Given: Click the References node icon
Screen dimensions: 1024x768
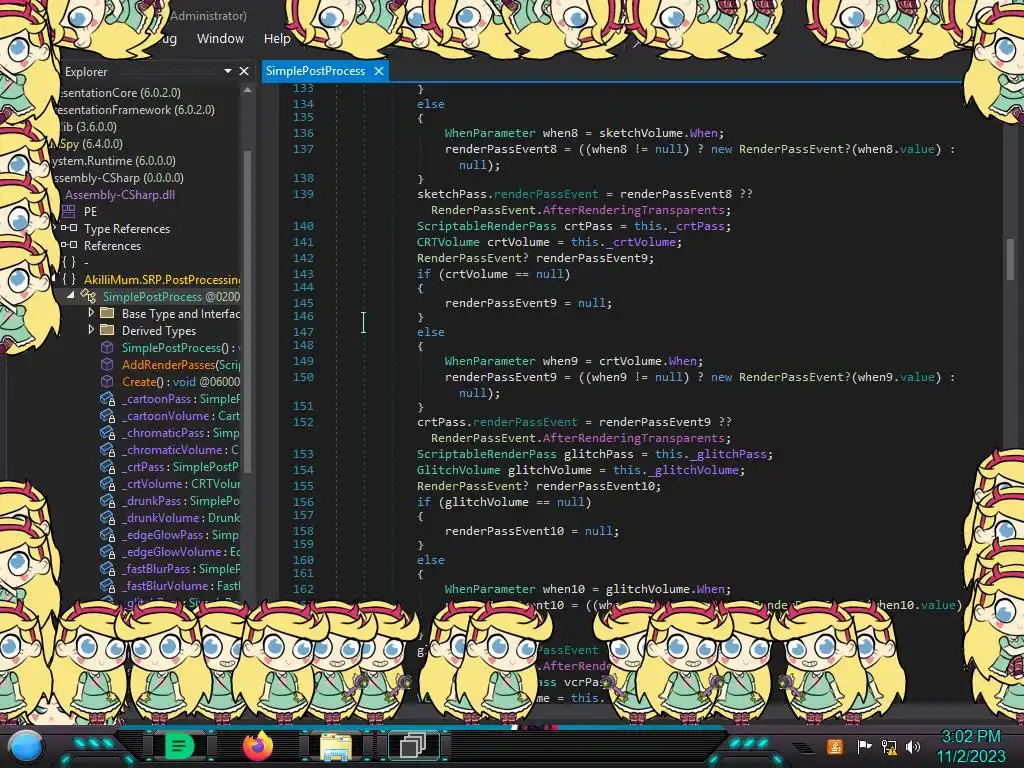Looking at the screenshot, I should [69, 245].
